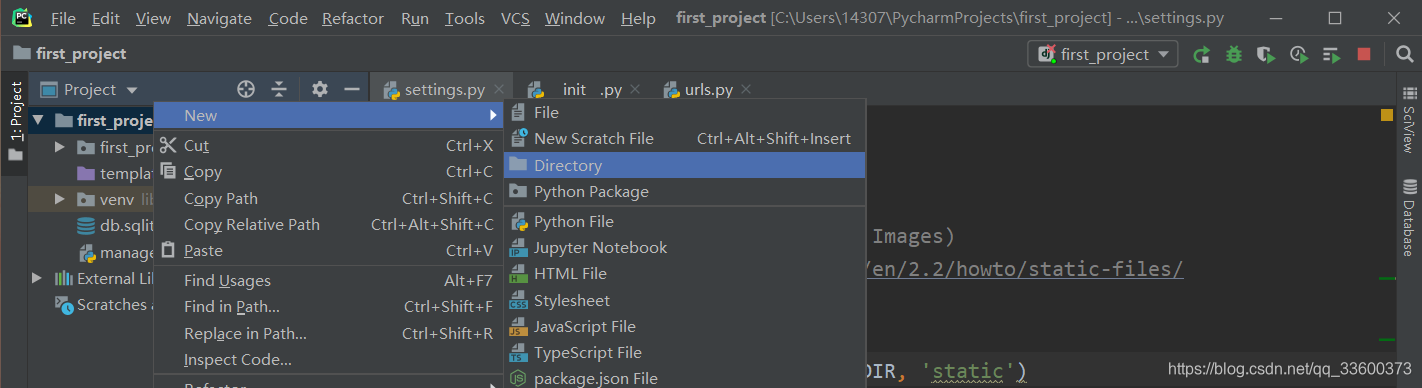Select Find in Path...
This screenshot has height=388, width=1422.
coord(329,306)
